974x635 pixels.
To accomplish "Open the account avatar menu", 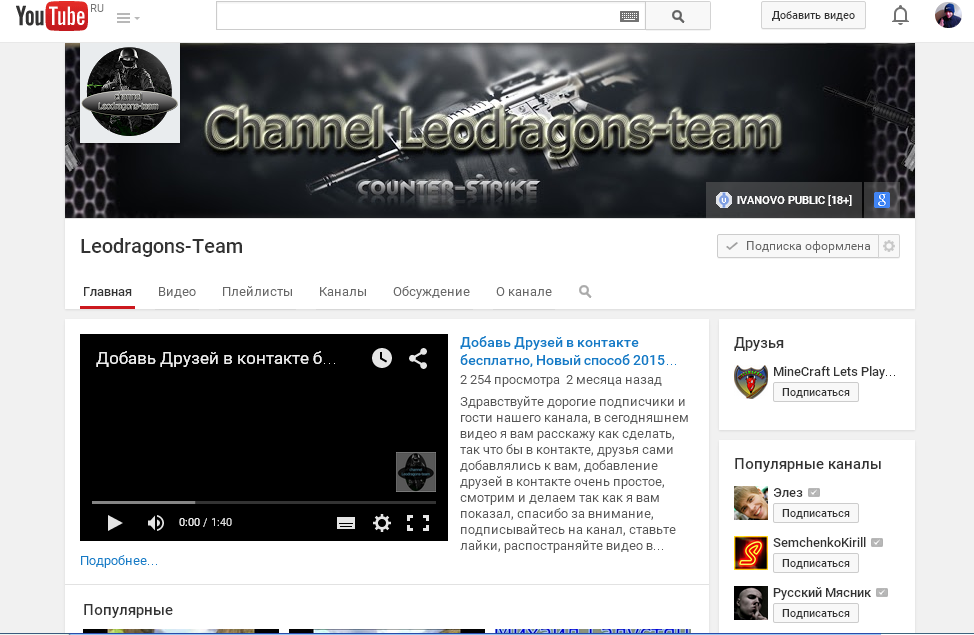I will (948, 15).
